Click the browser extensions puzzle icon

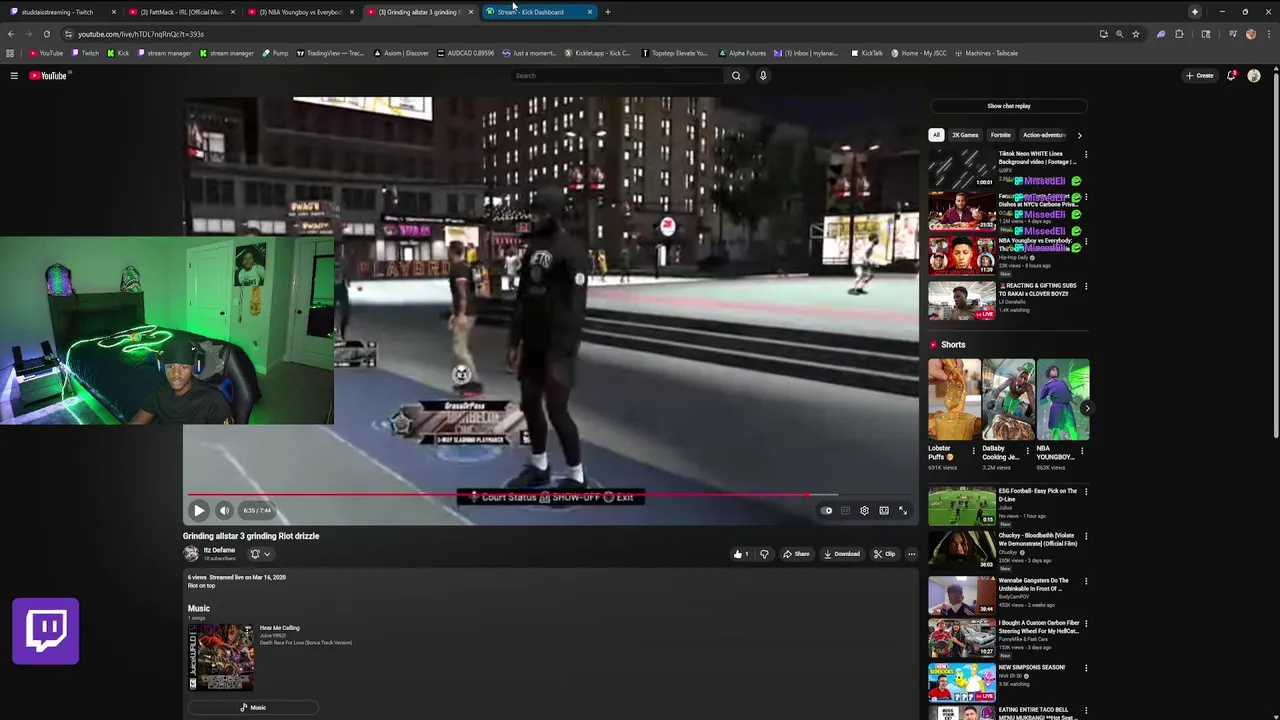[1179, 34]
